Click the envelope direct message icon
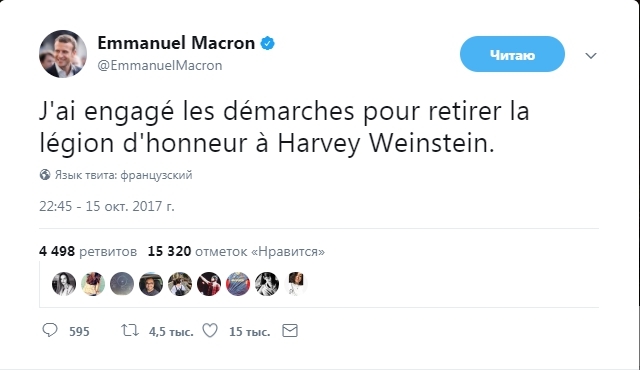 pyautogui.click(x=290, y=330)
